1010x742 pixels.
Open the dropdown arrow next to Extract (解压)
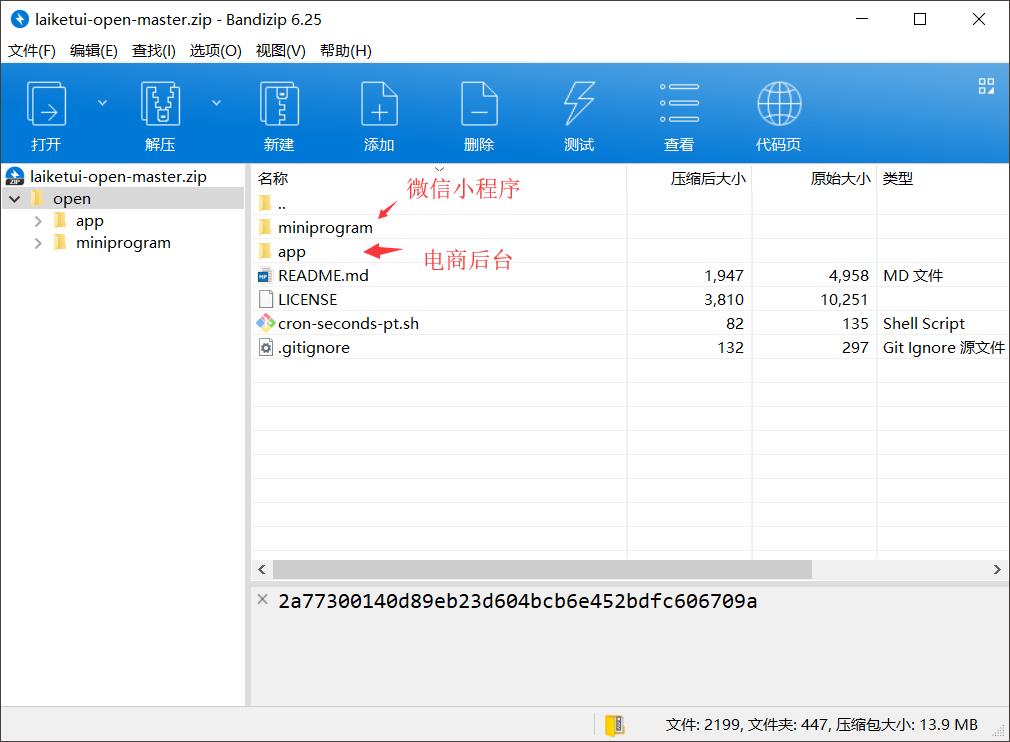216,103
